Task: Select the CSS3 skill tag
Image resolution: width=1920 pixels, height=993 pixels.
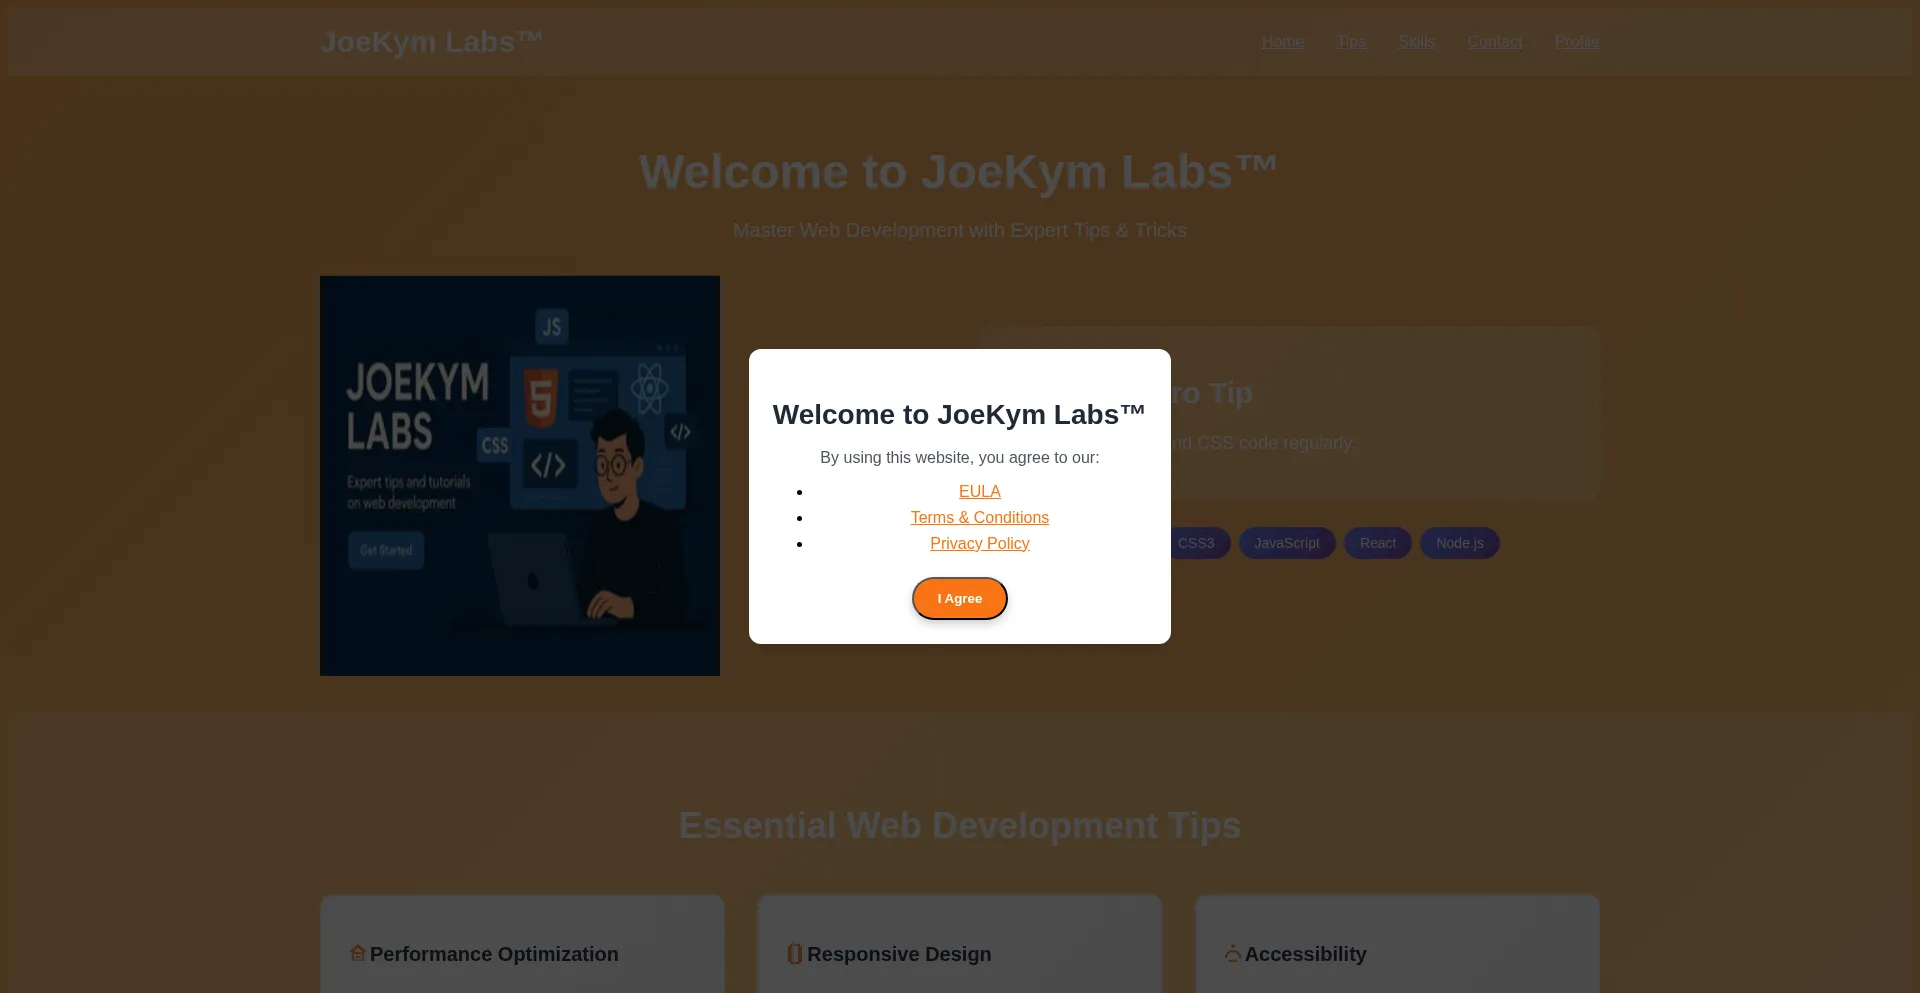Action: (x=1198, y=543)
